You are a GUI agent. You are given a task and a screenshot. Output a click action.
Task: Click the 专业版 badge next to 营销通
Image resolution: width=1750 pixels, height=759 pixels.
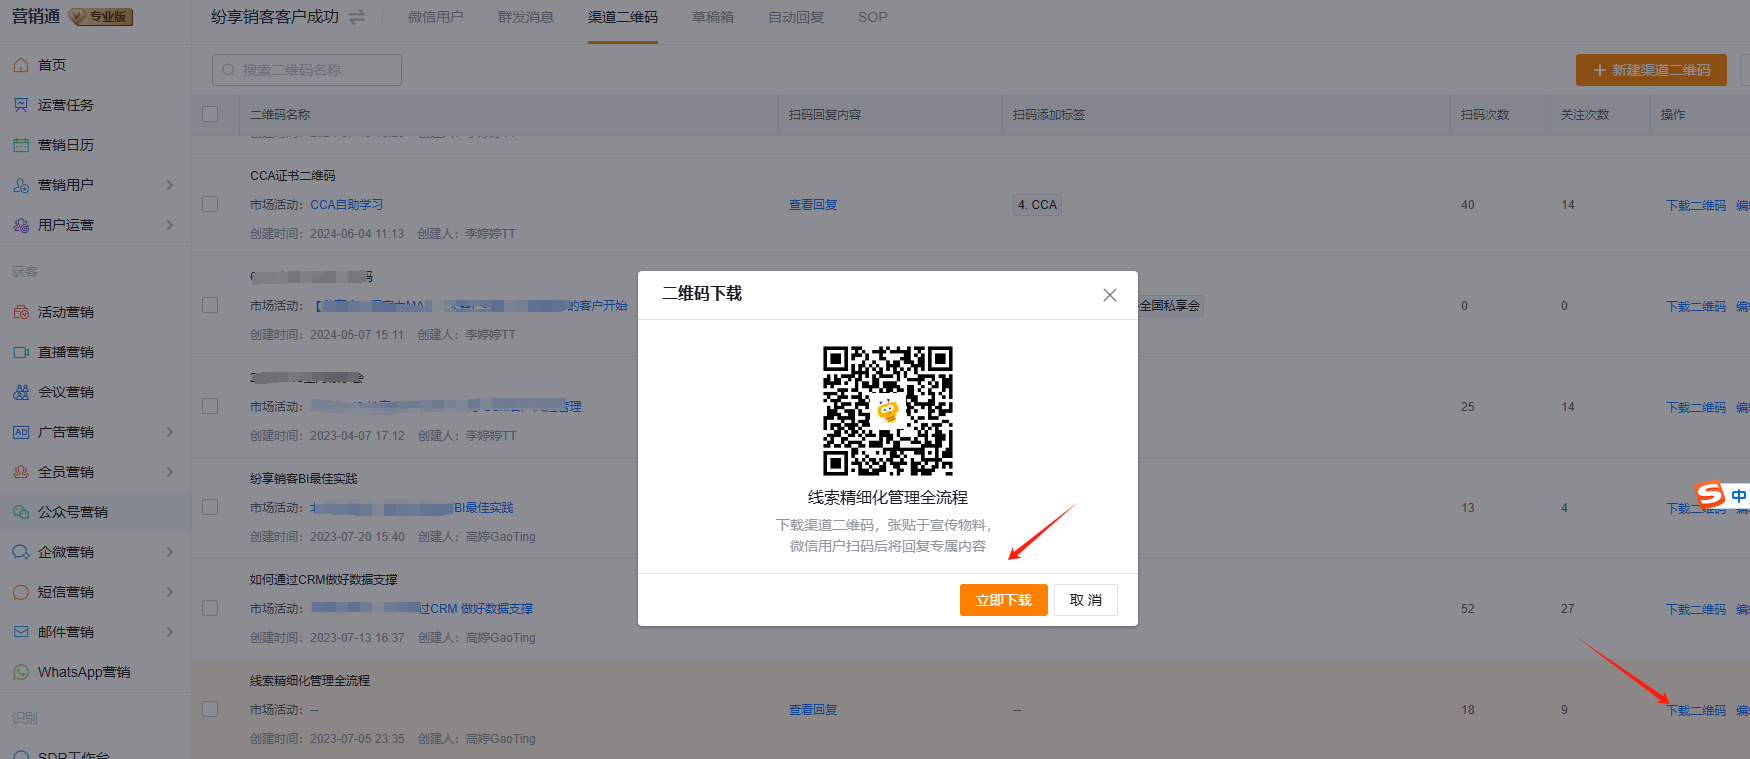(101, 17)
